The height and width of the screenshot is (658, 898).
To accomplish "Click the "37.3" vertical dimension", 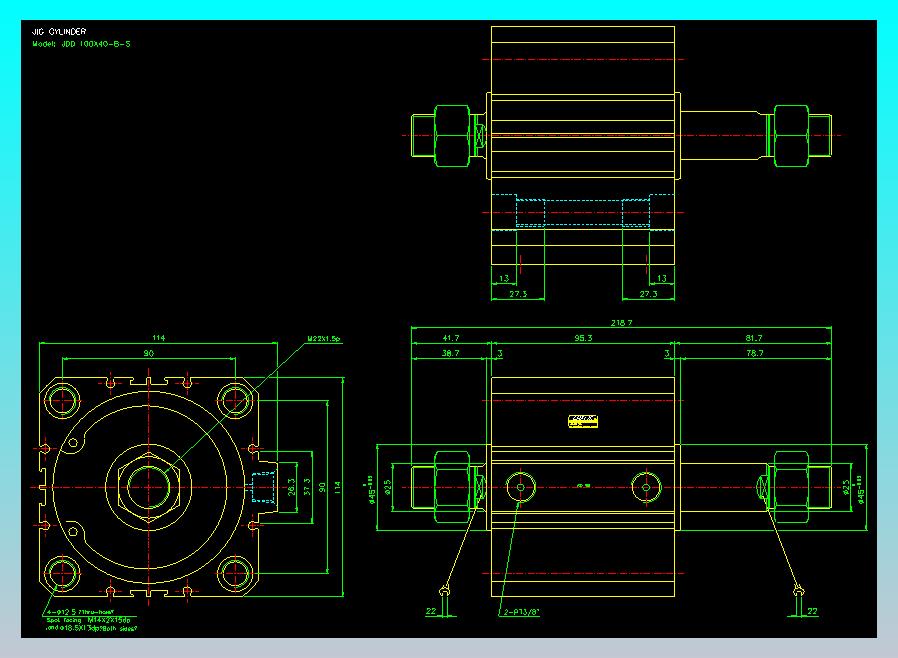I will (307, 487).
